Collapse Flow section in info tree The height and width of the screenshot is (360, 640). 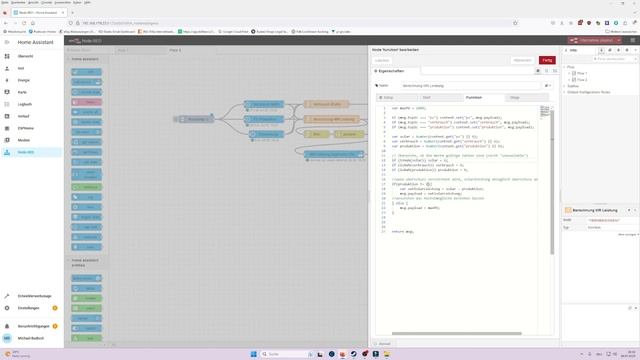point(565,67)
